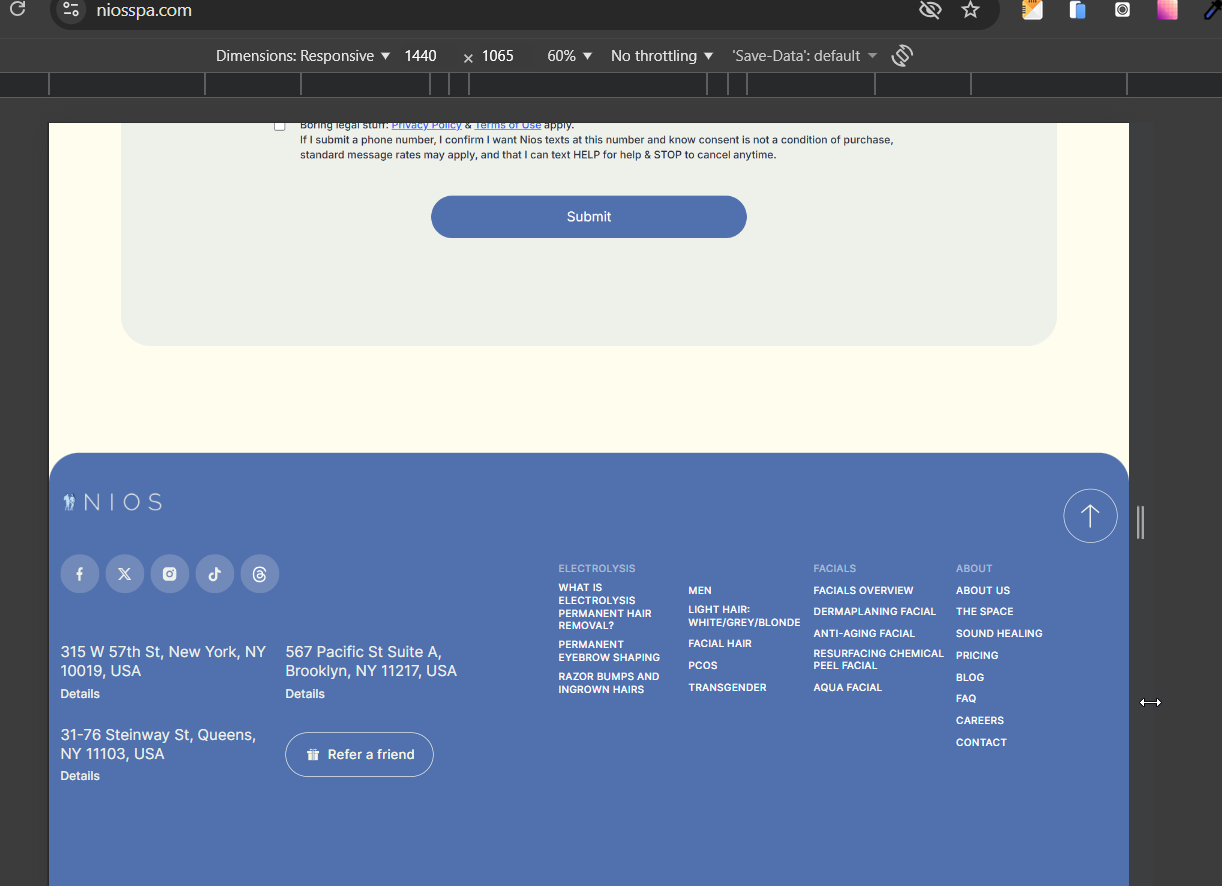Open Anti-Aging Facial link
The image size is (1222, 886).
click(864, 634)
